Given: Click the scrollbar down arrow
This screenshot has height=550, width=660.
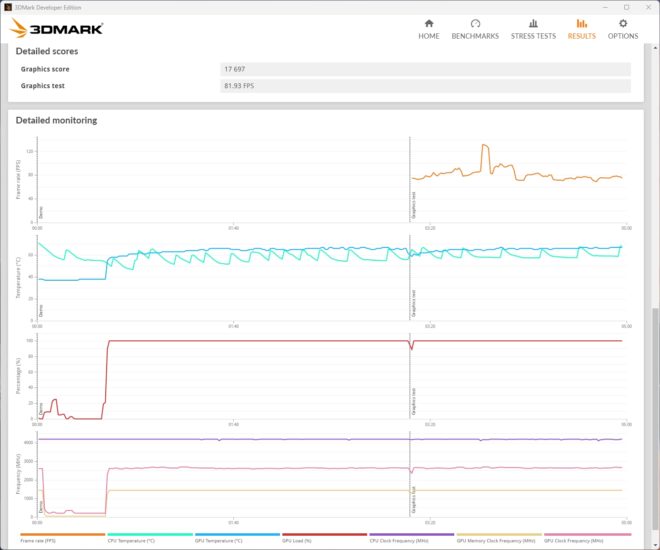Looking at the screenshot, I should pos(655,544).
